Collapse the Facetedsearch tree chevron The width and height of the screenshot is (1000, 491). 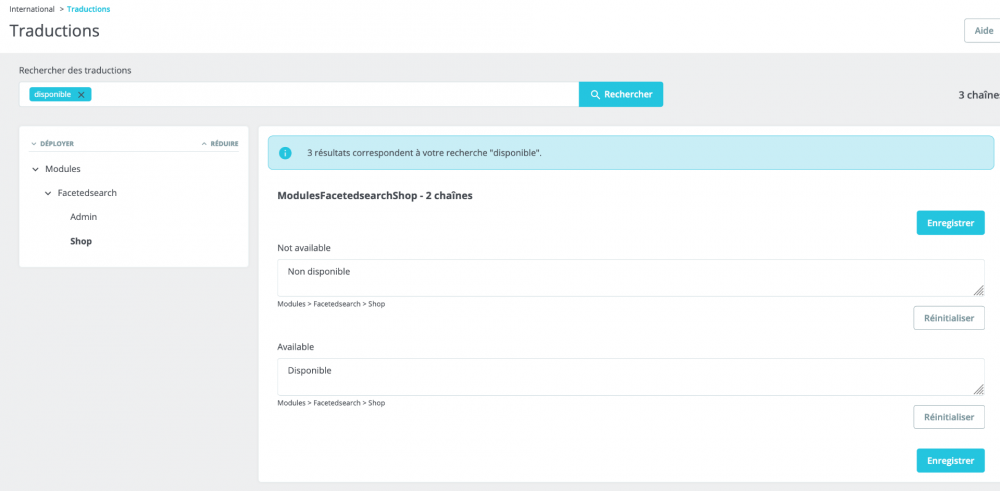point(48,193)
